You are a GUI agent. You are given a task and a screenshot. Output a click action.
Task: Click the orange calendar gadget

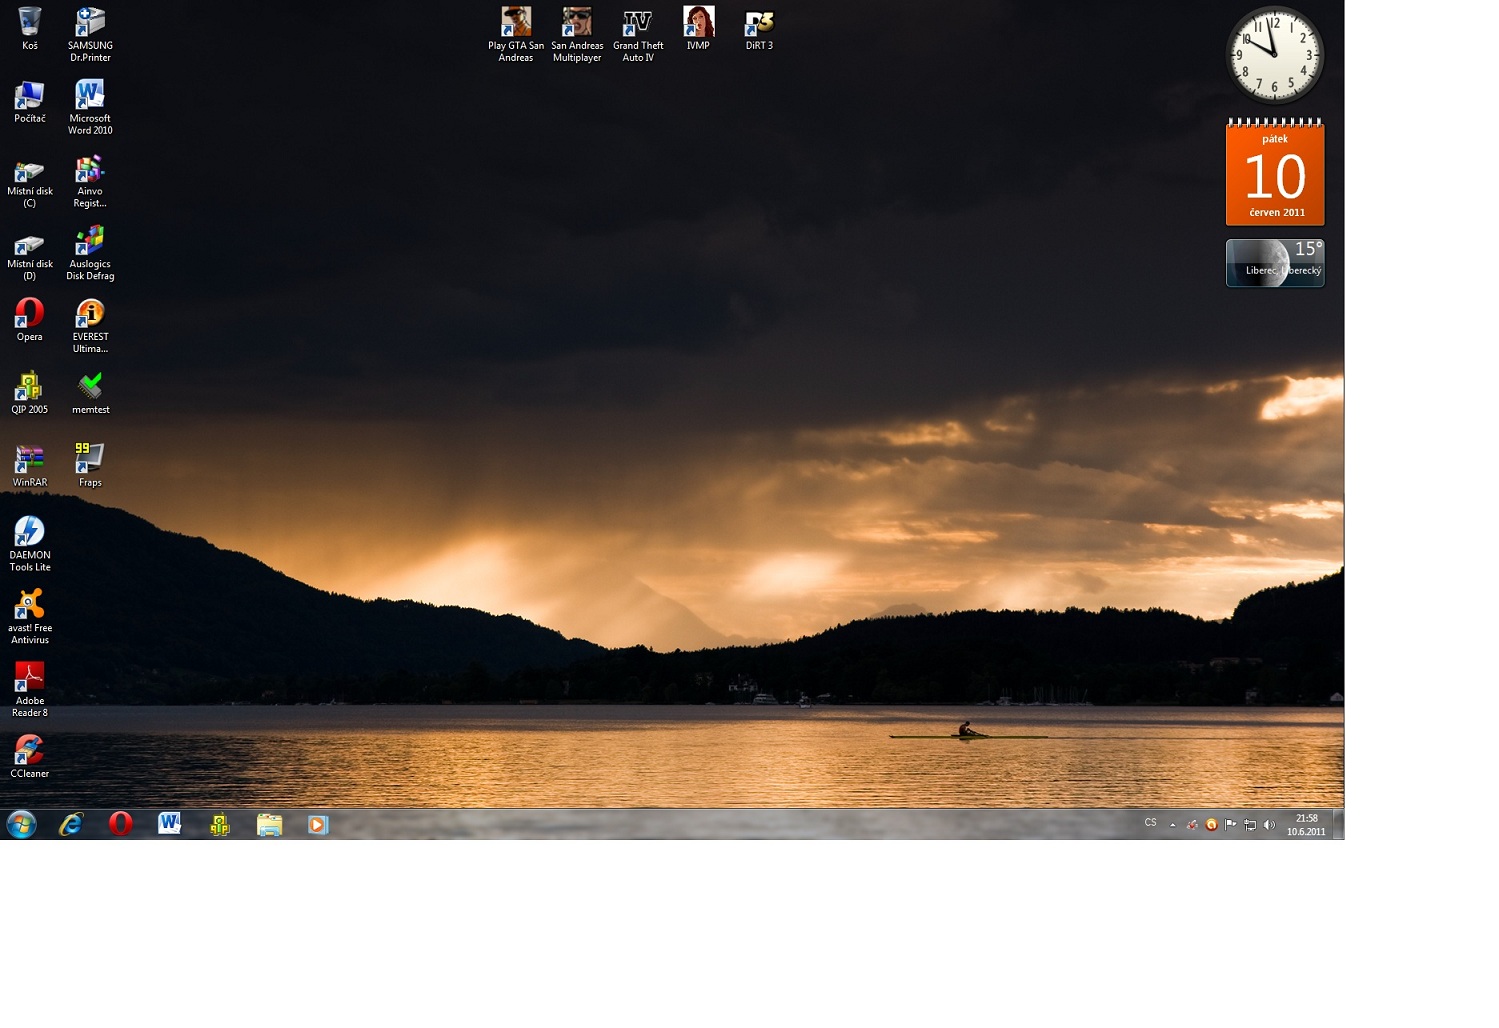[1275, 174]
